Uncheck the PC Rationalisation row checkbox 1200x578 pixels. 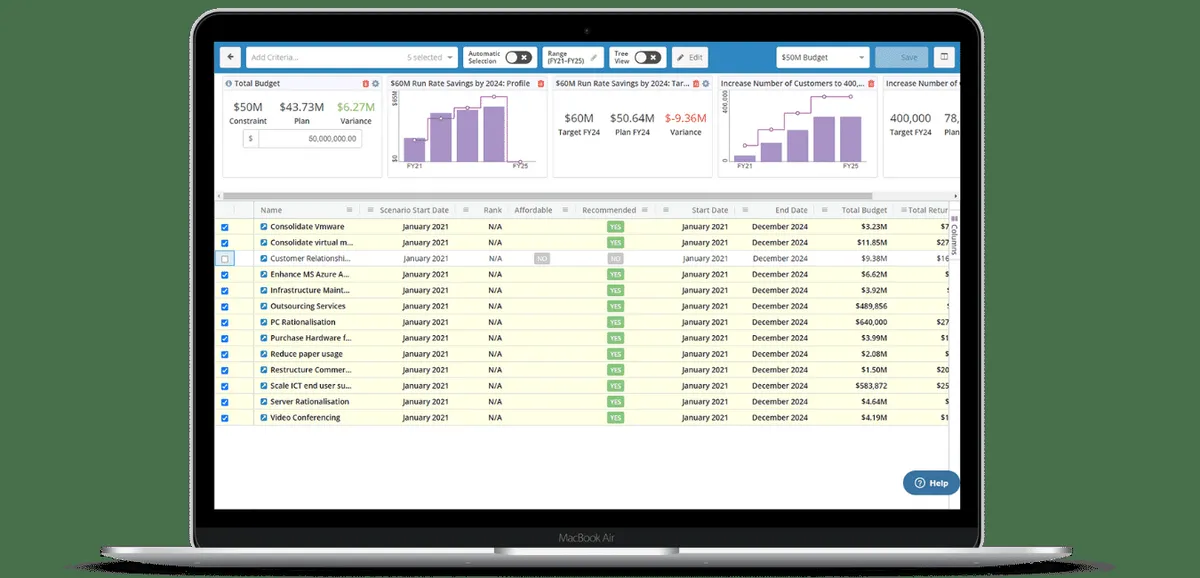point(224,322)
